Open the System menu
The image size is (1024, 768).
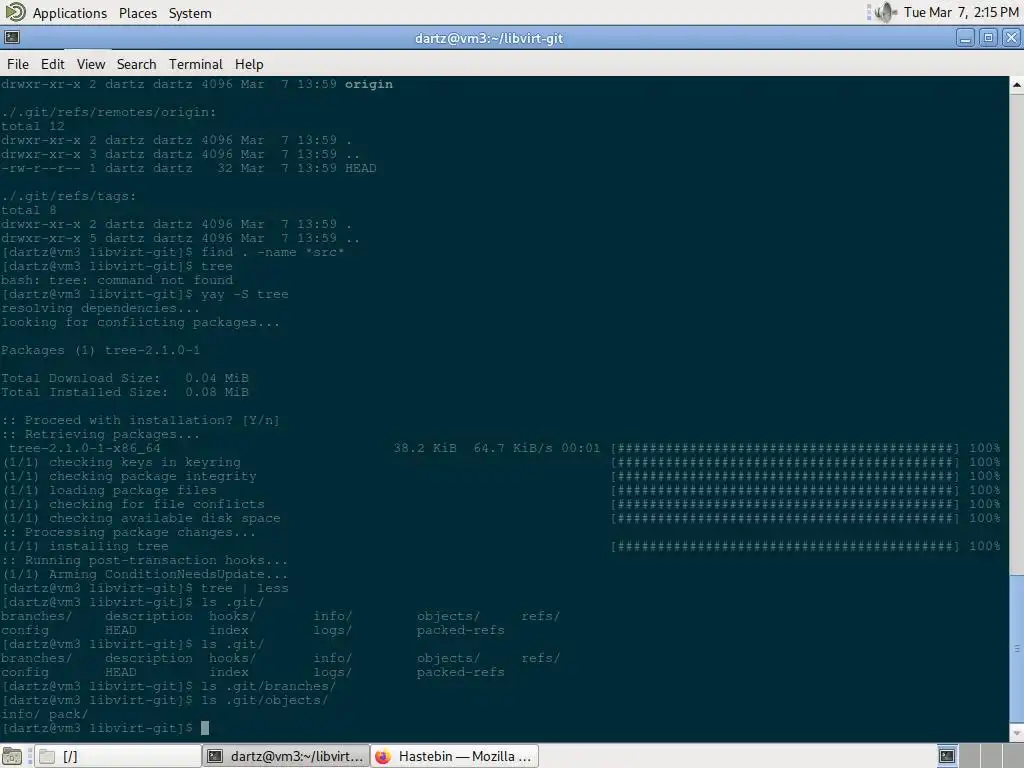190,13
